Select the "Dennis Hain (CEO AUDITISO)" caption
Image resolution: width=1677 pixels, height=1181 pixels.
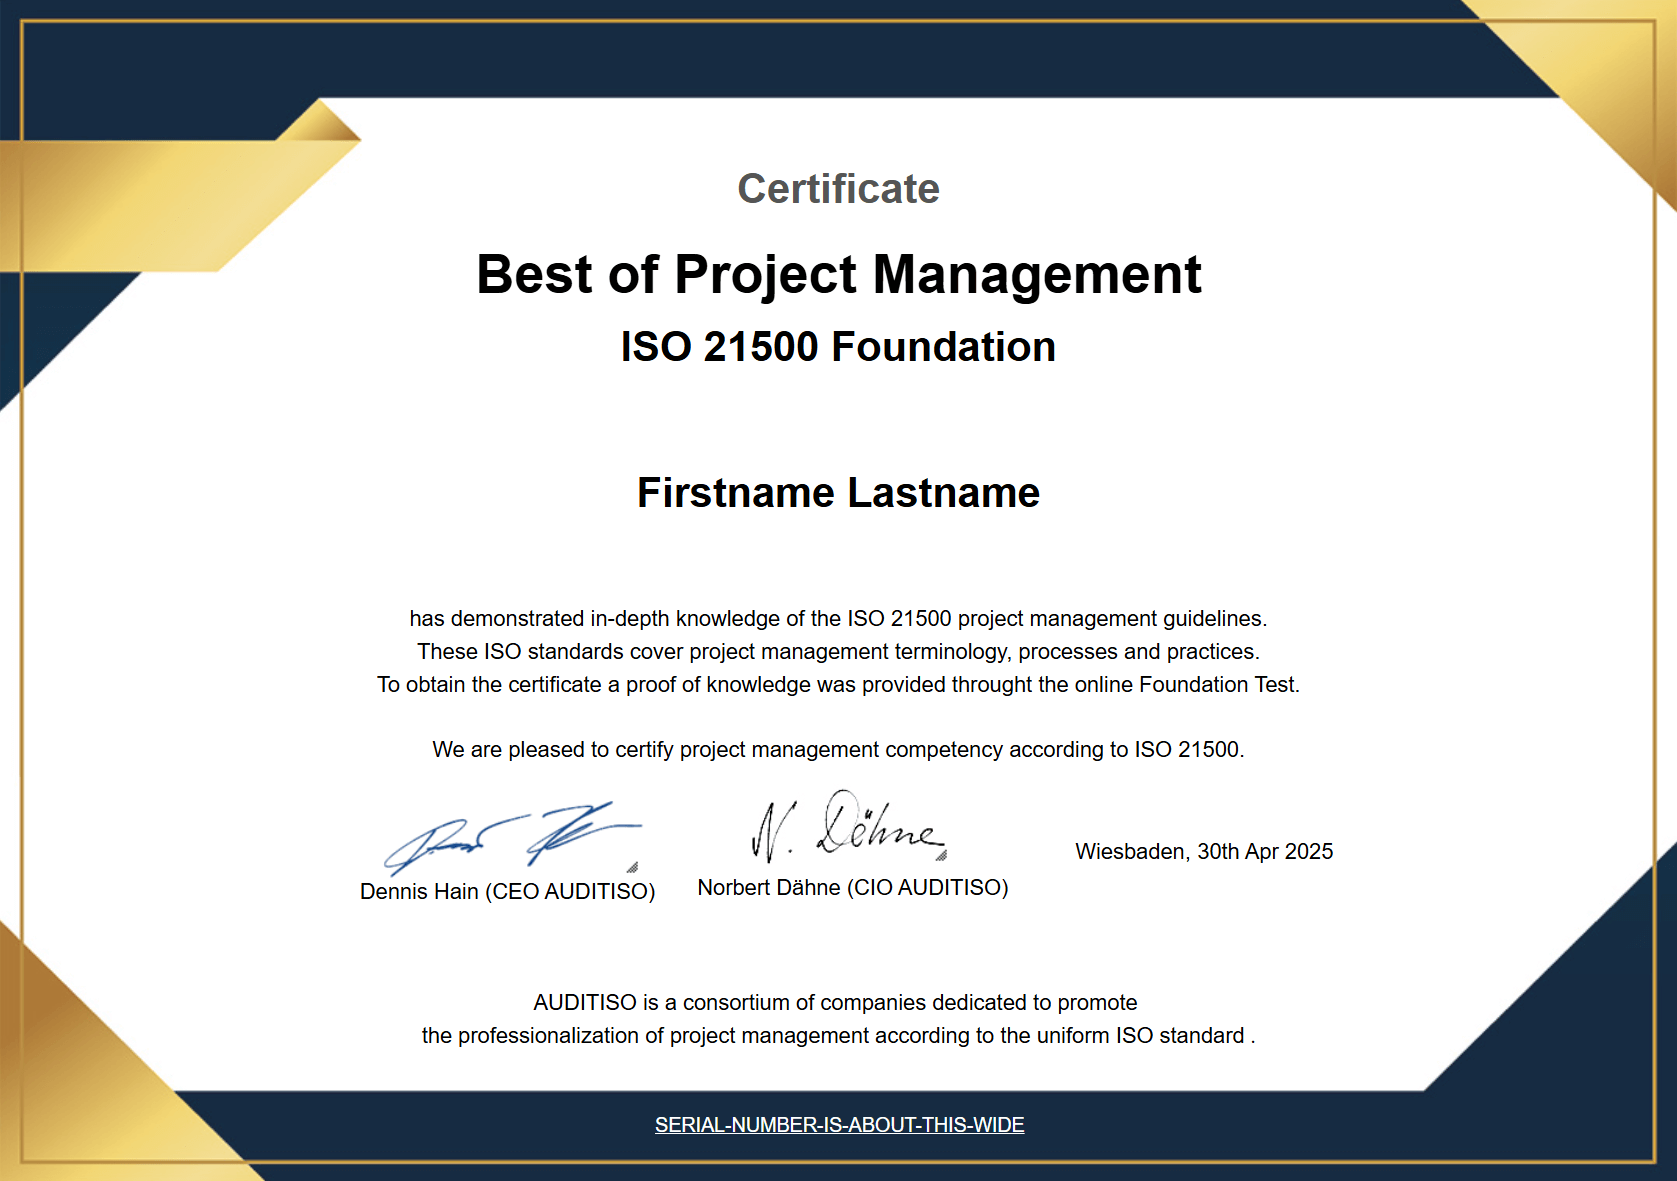(x=507, y=891)
